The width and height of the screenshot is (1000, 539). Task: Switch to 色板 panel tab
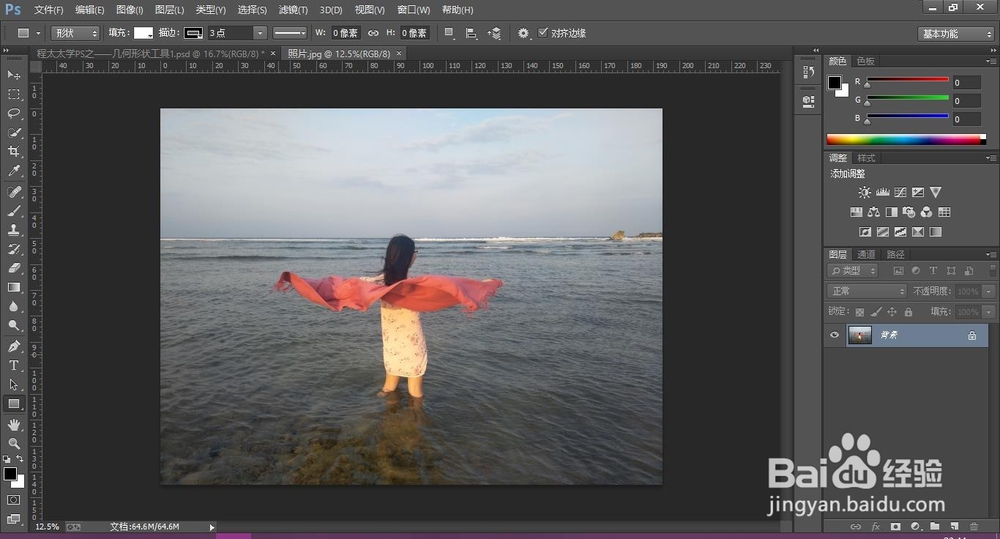coord(866,61)
